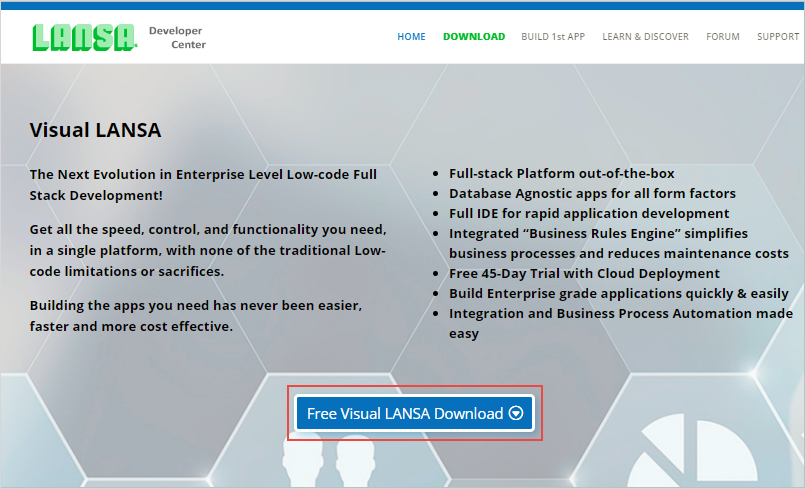Click the down-arrow icon in download button
Viewport: 806px width, 489px height.
click(516, 413)
